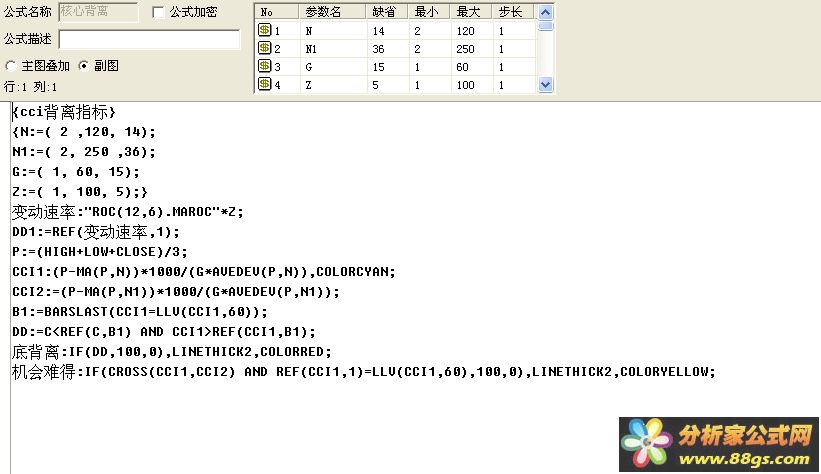The image size is (821, 474).
Task: Click the CCI2:= formula line
Action: (x=175, y=292)
